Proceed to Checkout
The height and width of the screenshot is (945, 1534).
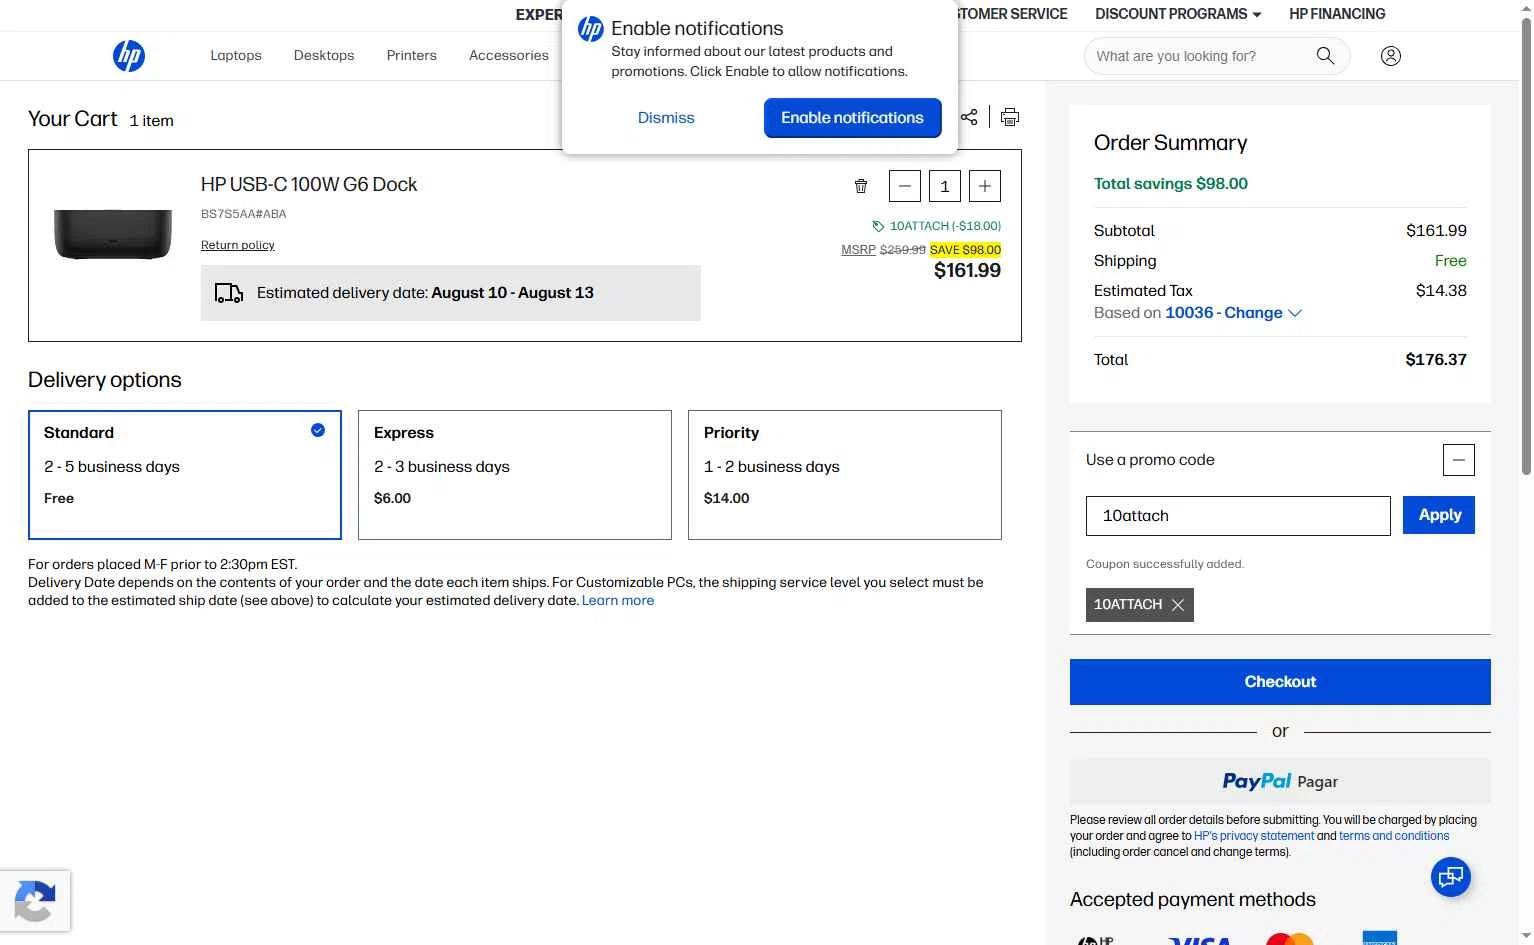1280,682
